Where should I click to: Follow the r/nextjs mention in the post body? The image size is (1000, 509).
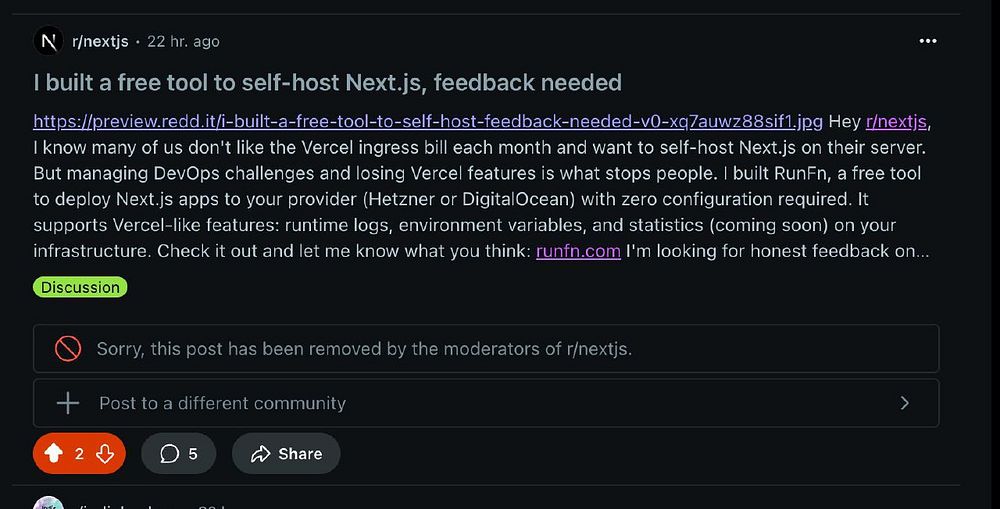point(896,122)
